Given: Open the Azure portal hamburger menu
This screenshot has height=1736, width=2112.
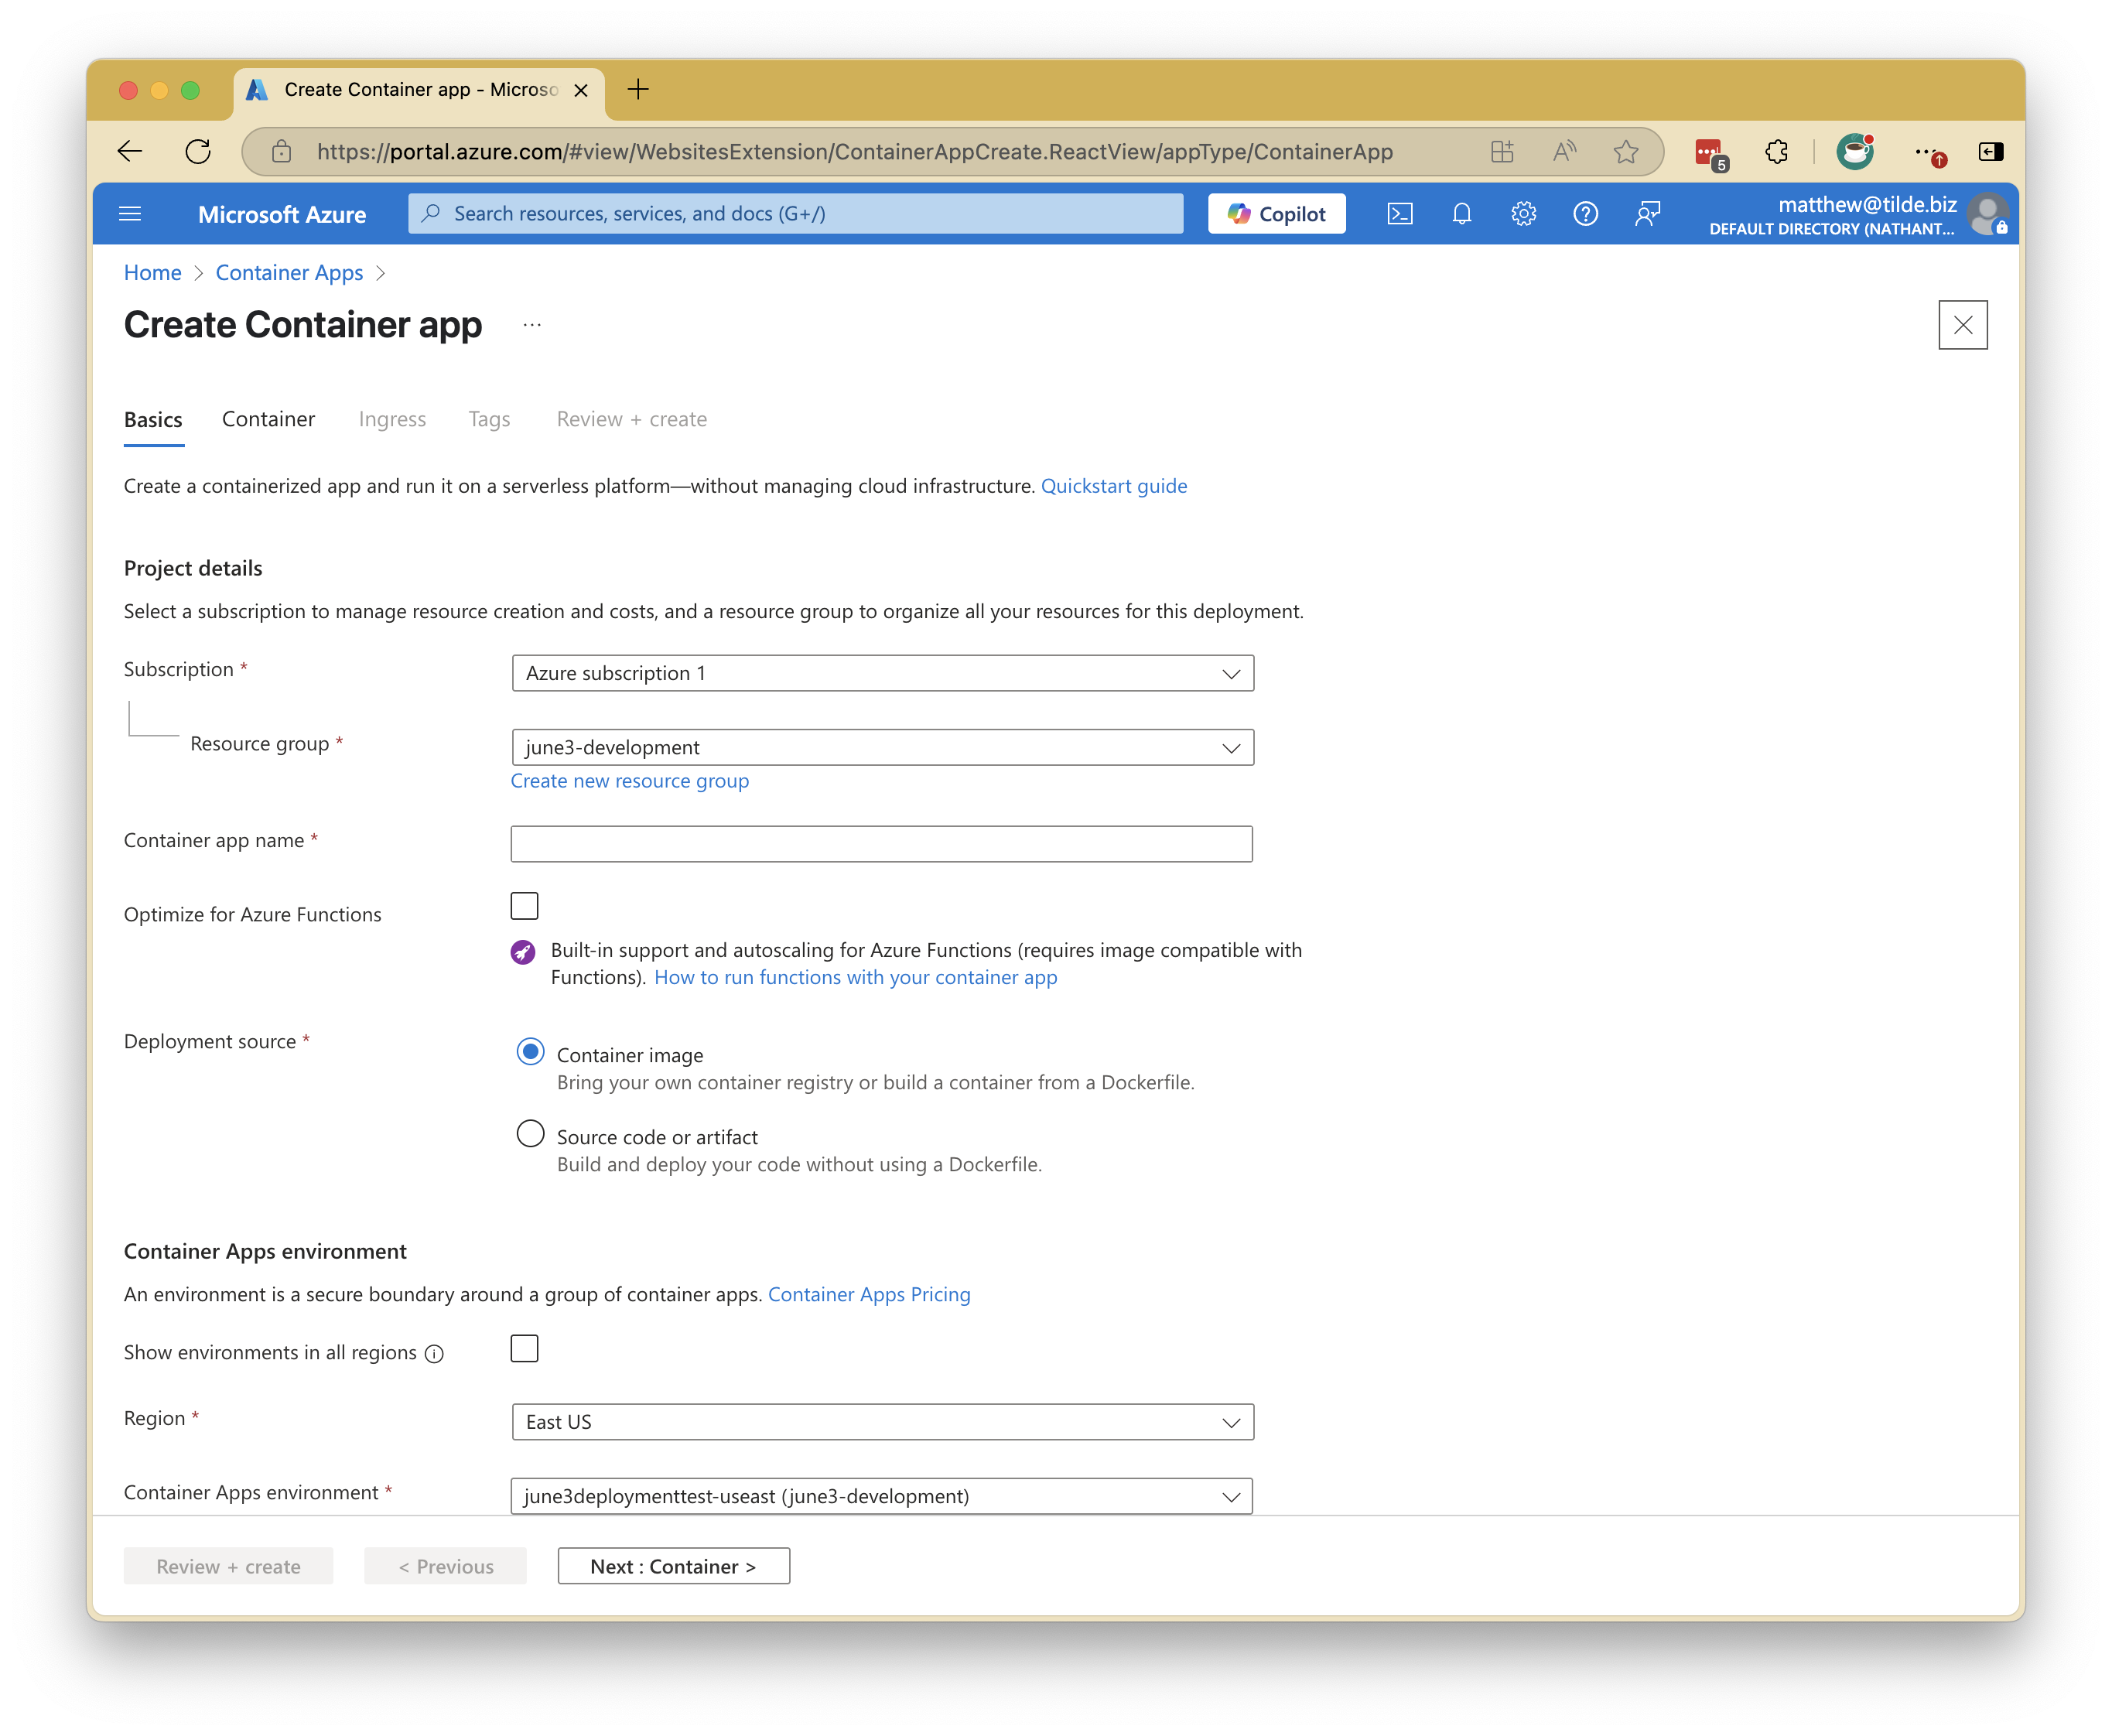Looking at the screenshot, I should (130, 213).
